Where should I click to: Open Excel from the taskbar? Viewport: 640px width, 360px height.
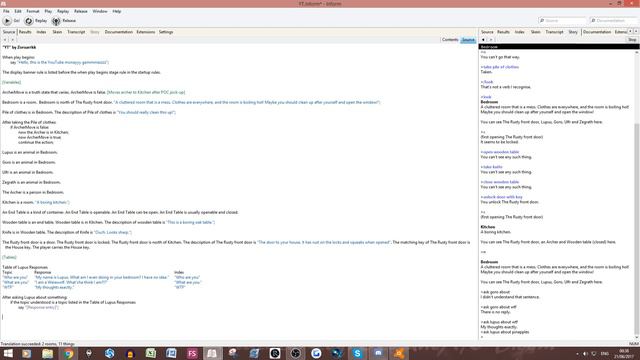(151, 353)
